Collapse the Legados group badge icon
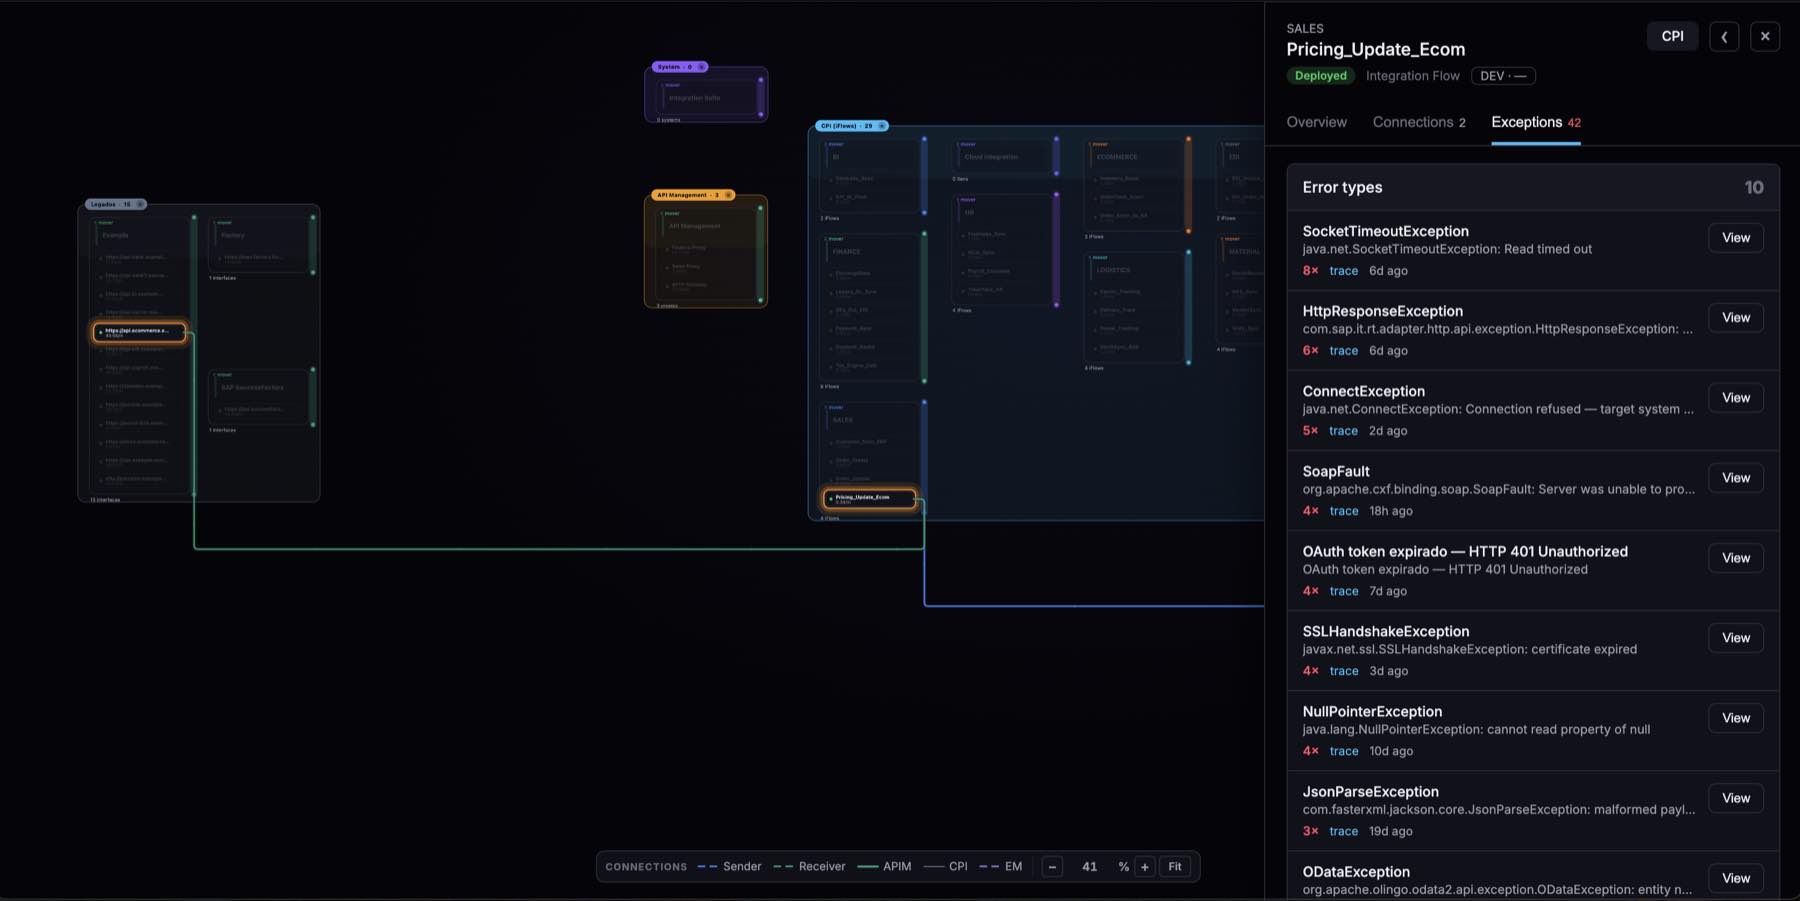 pyautogui.click(x=140, y=204)
